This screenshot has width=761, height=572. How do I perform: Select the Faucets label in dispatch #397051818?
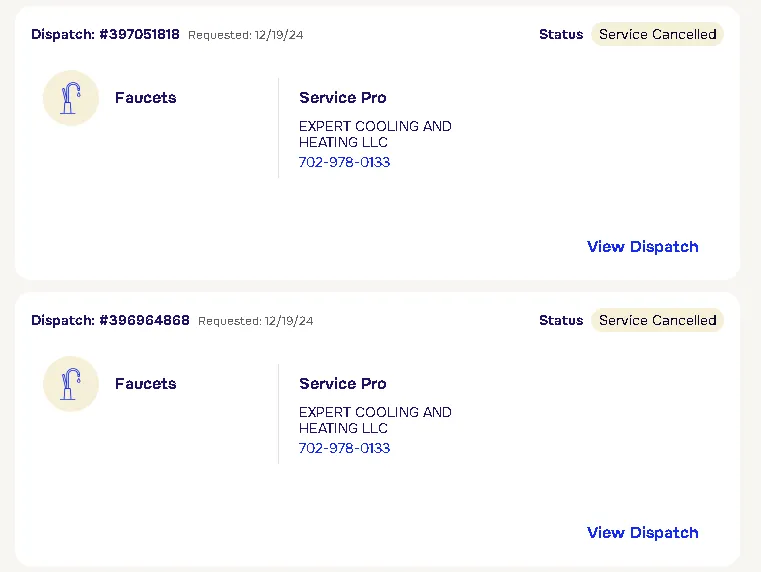[x=145, y=98]
